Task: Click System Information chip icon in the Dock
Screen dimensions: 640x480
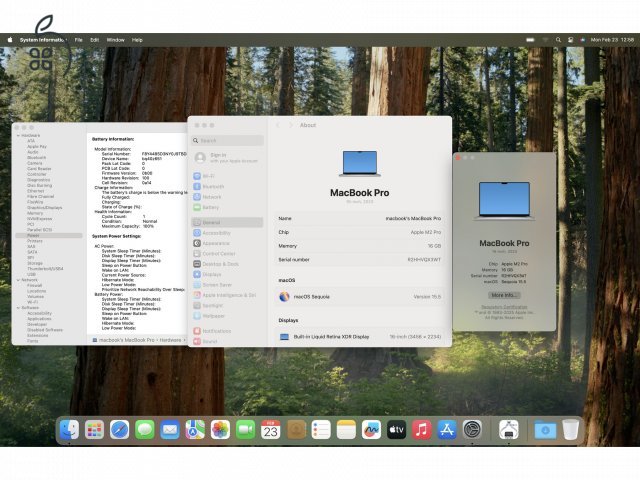Action: (x=509, y=430)
